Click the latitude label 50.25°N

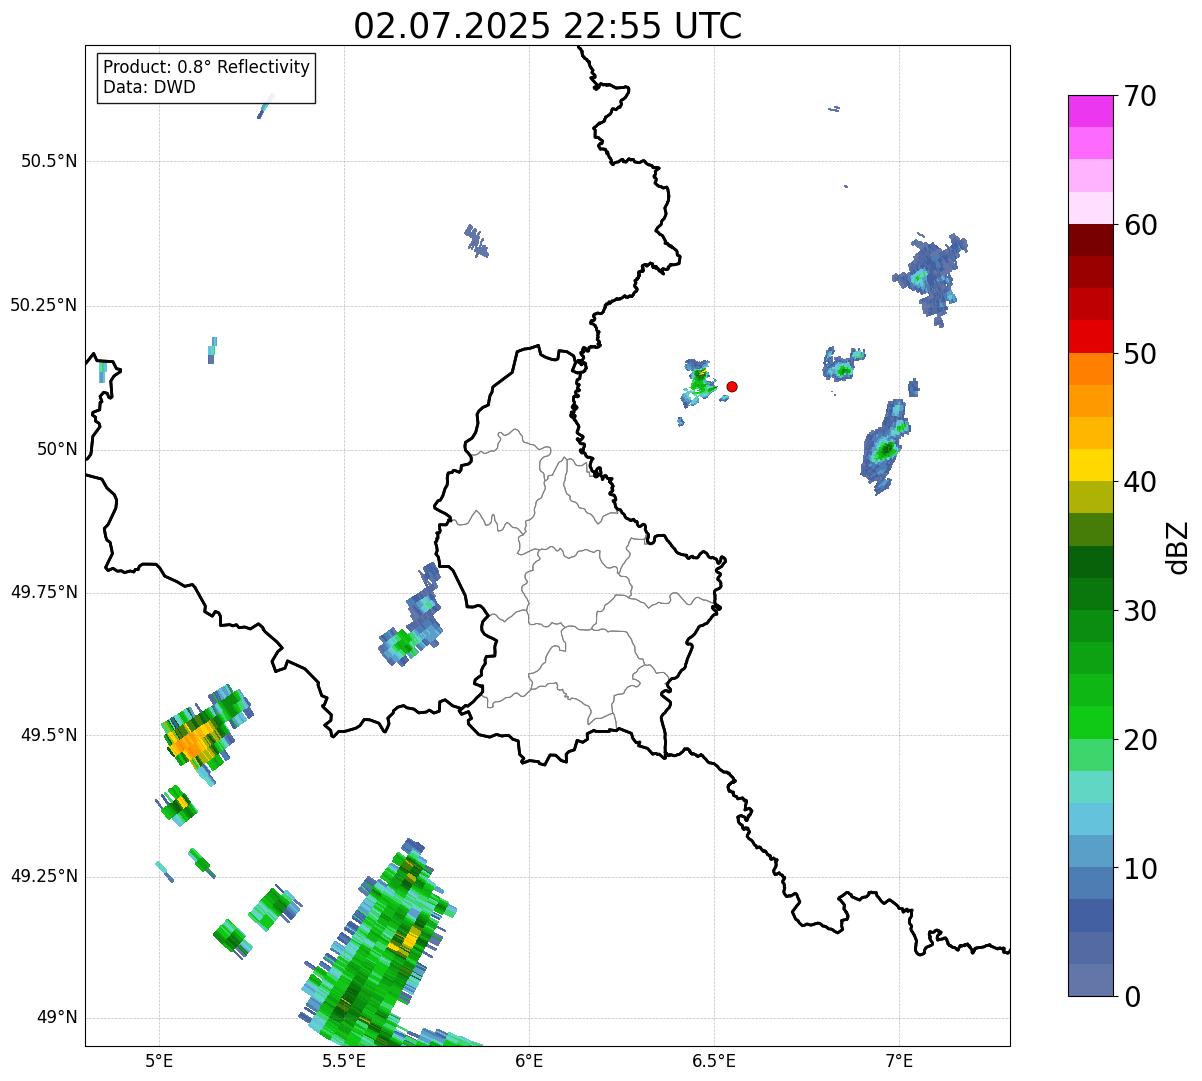[x=44, y=305]
